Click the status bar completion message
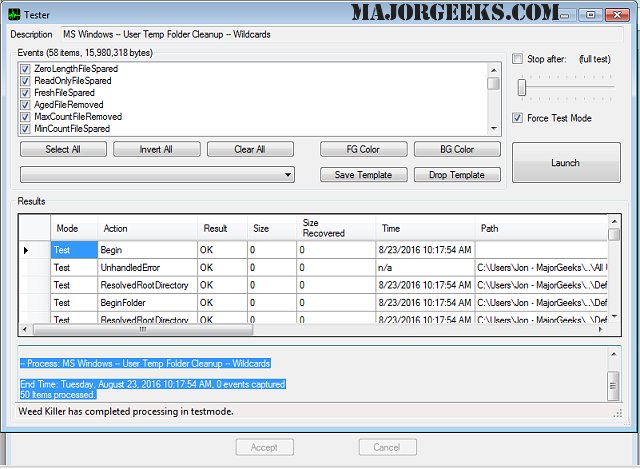This screenshot has width=640, height=469. click(126, 411)
